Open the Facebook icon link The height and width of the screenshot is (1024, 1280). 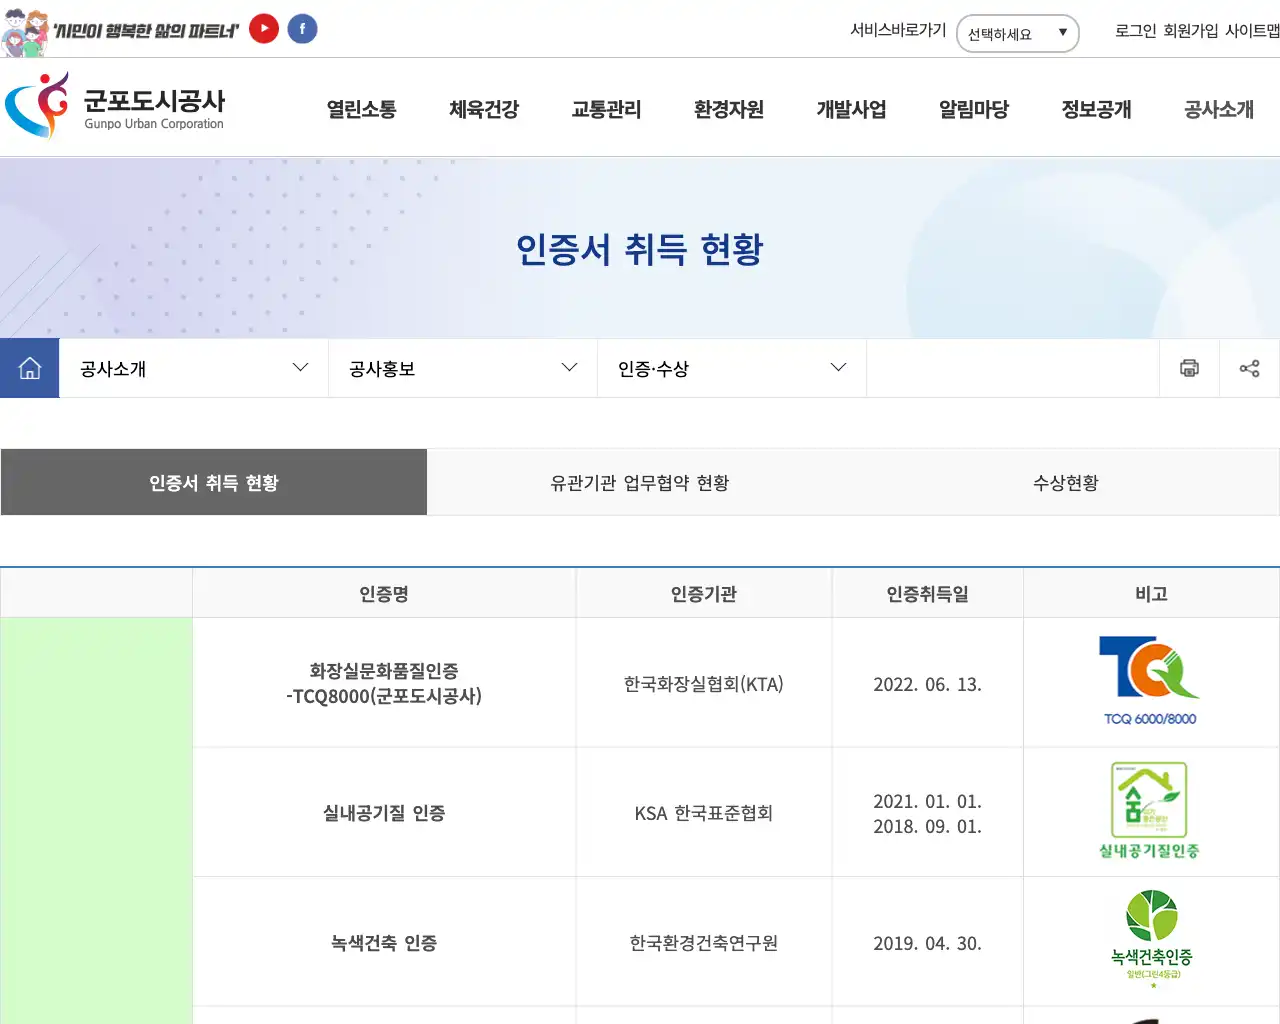point(302,29)
